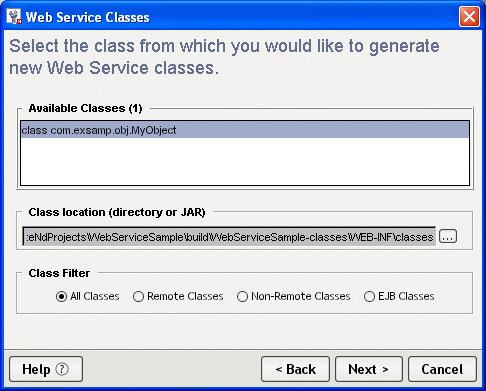Select class com.exsamp.obj.MyObject in the list

click(x=245, y=130)
